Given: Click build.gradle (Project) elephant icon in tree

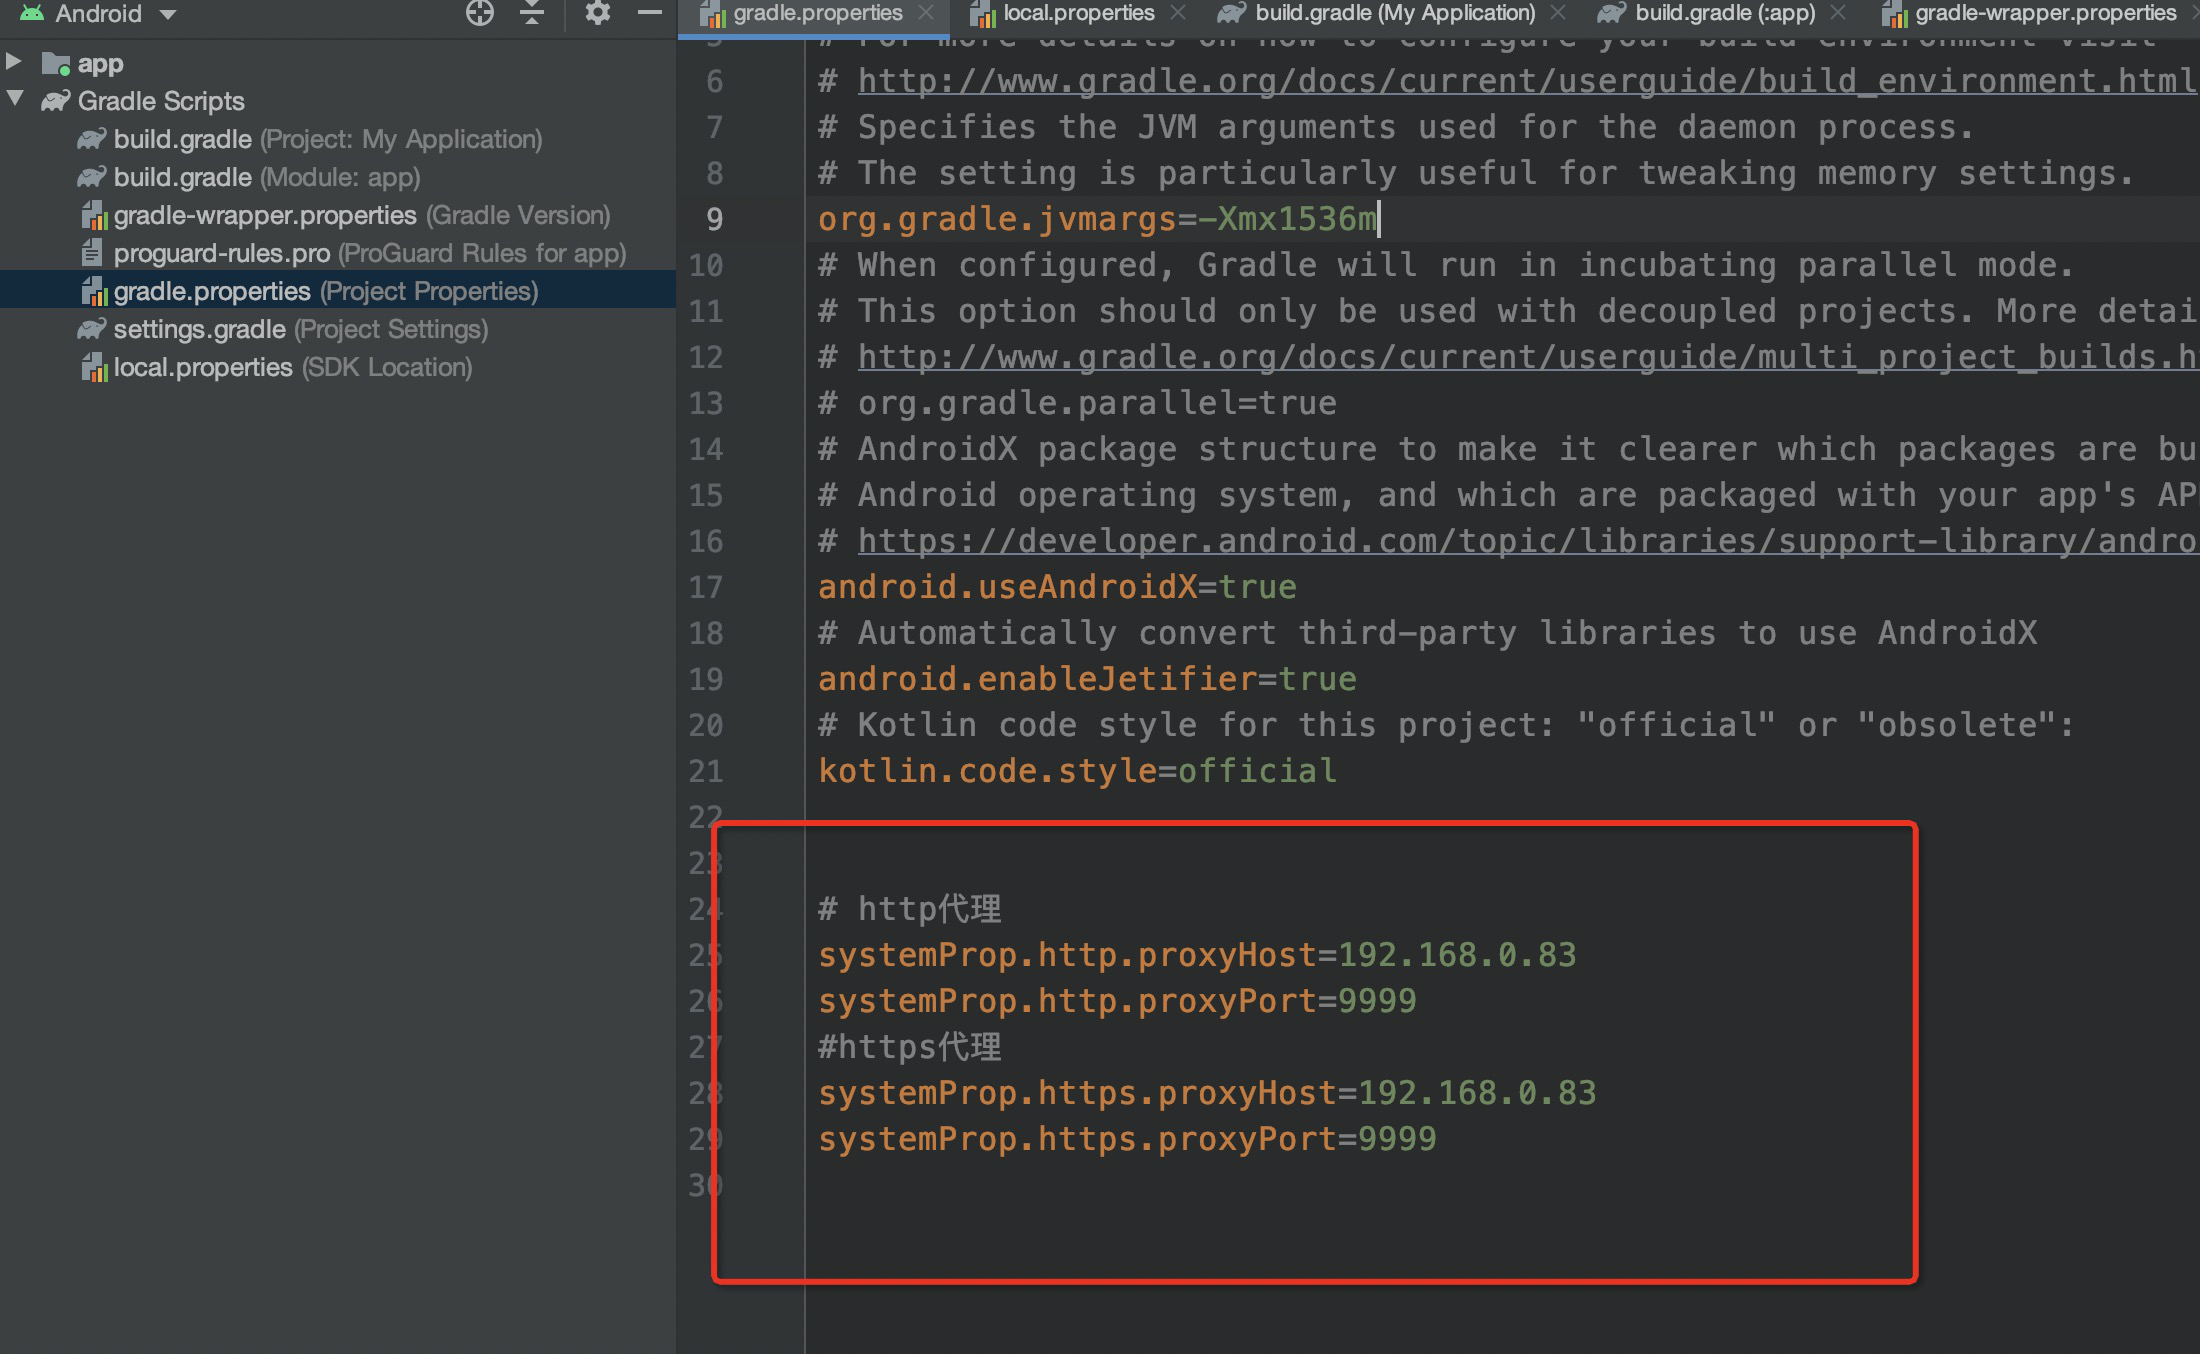Looking at the screenshot, I should tap(92, 139).
